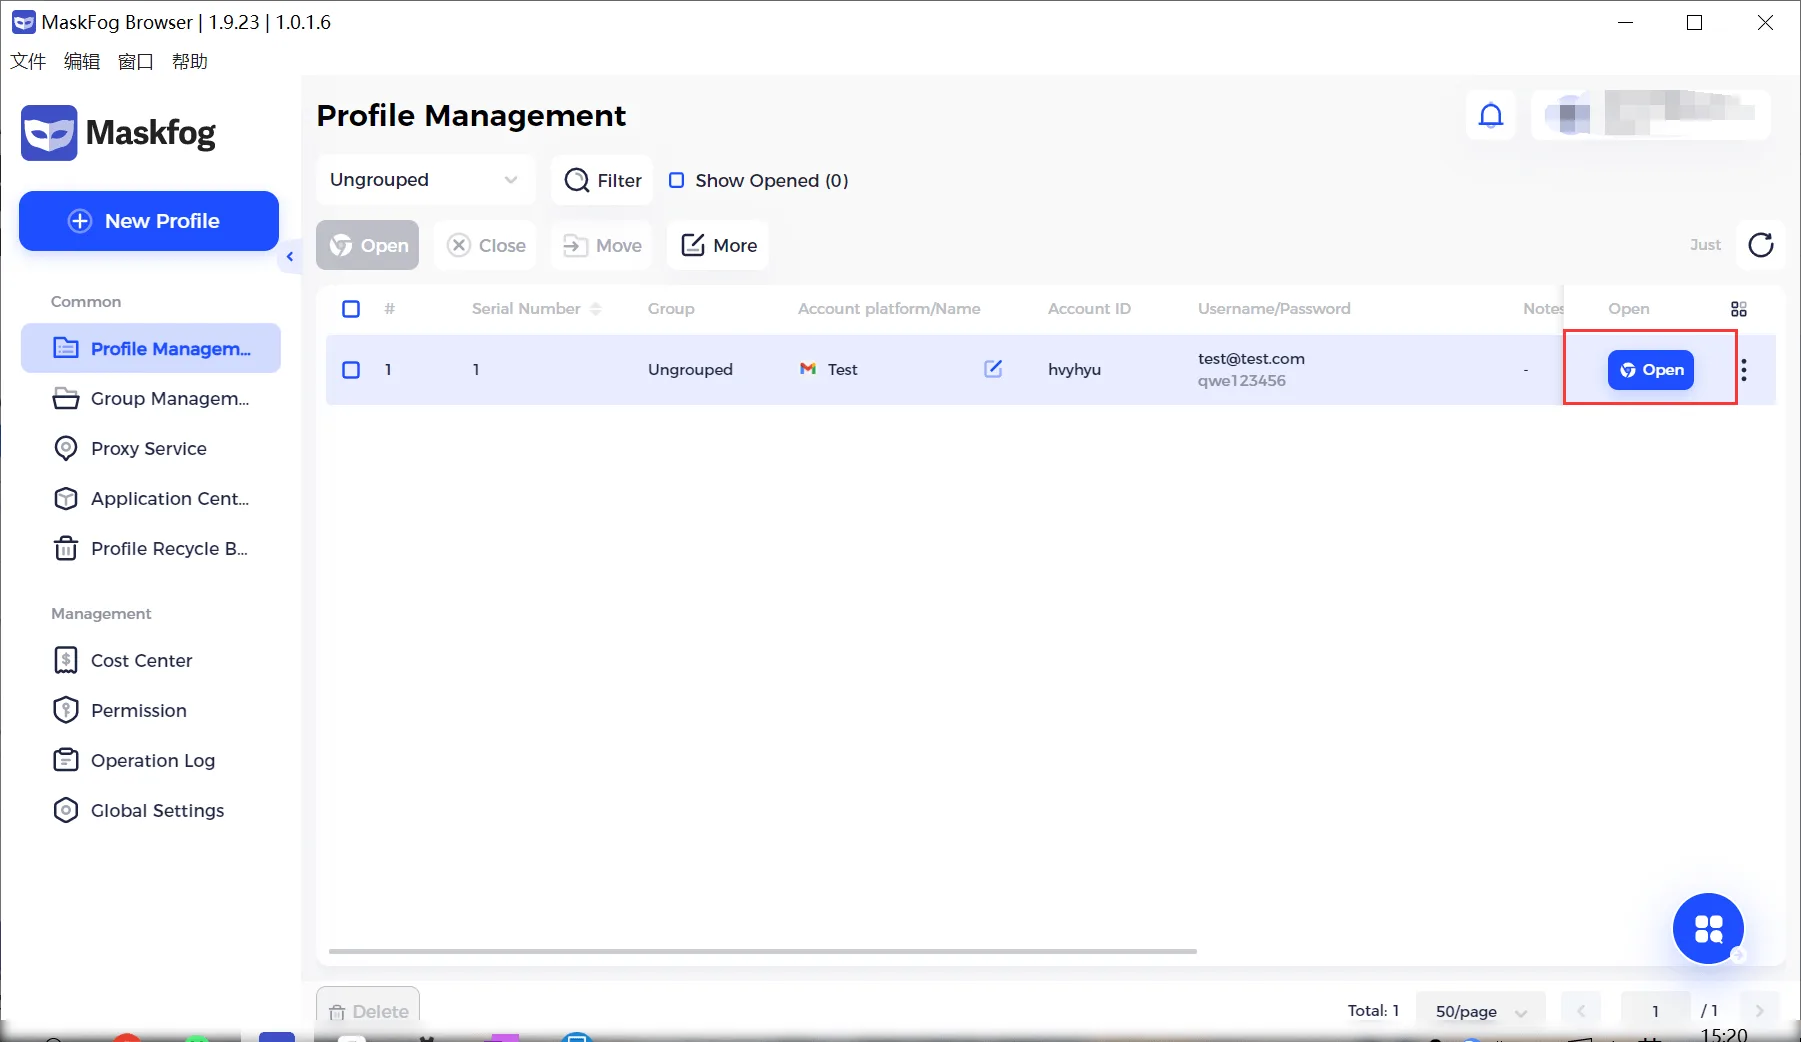Edit the Test account name pencil icon
This screenshot has width=1801, height=1042.
click(993, 369)
